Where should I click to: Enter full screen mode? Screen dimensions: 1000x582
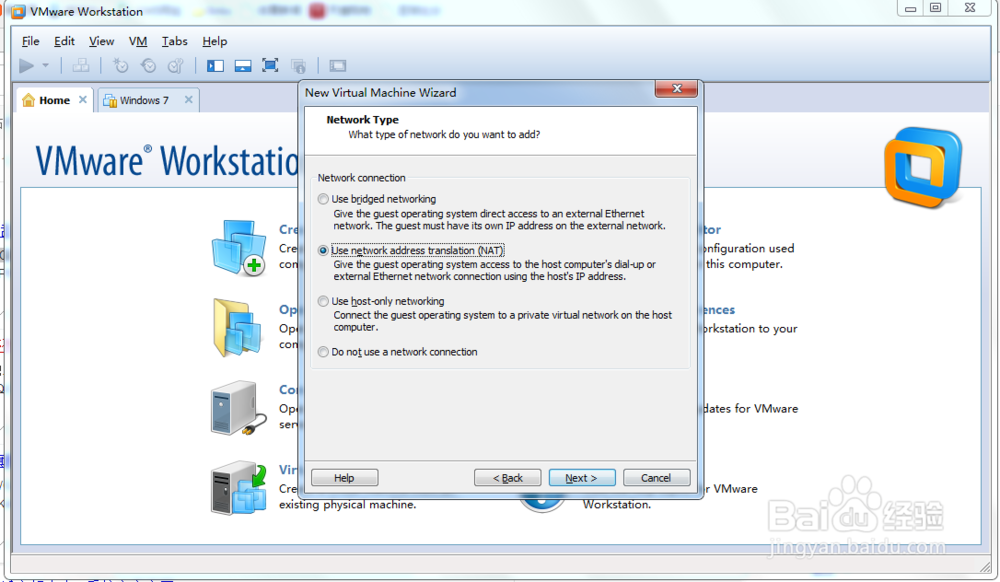(269, 65)
